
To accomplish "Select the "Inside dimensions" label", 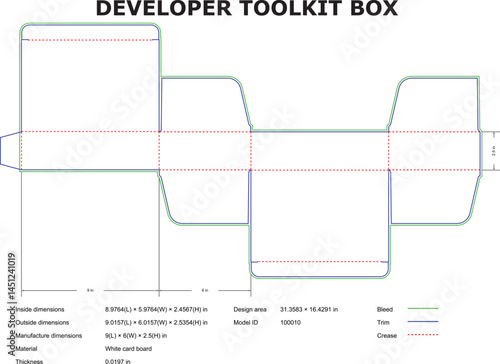I will [40, 309].
